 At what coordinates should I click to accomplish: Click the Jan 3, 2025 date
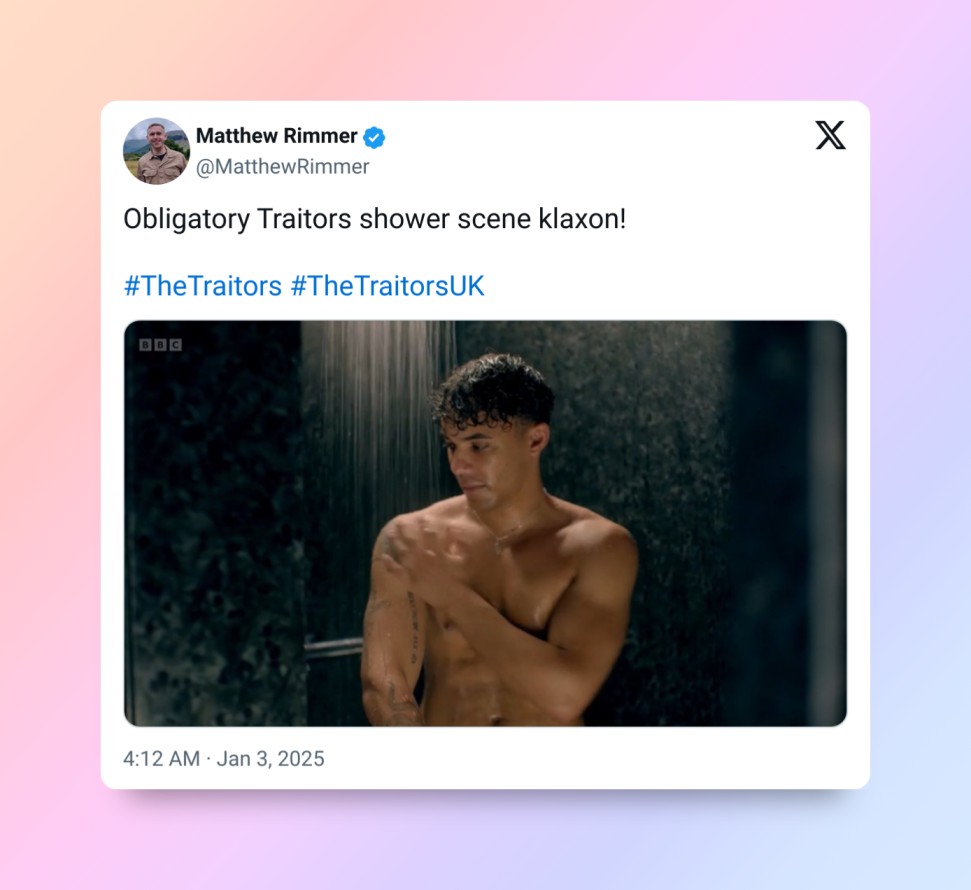[271, 759]
